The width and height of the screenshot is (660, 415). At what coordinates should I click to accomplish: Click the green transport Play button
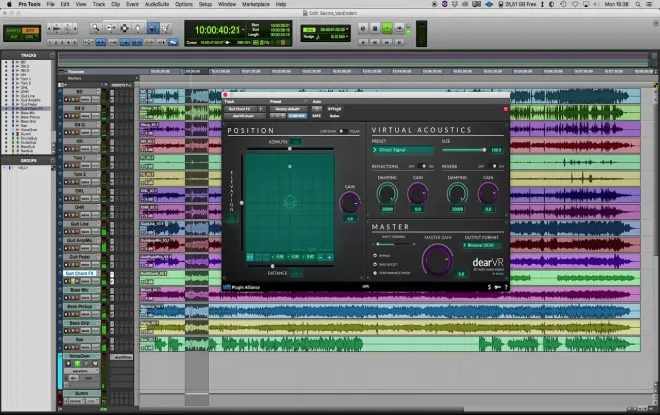[387, 29]
